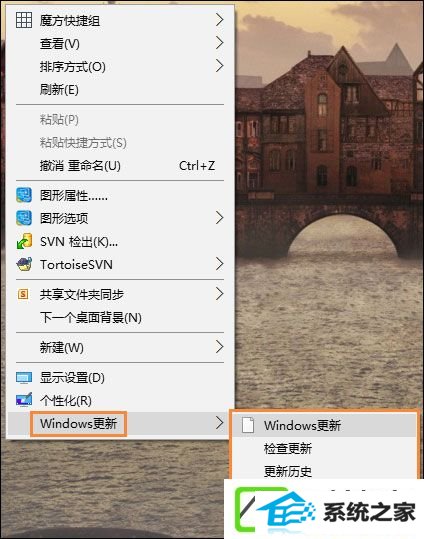Click the SVN 检出 checkout icon
Viewport: 424px width, 539px height.
[24, 241]
